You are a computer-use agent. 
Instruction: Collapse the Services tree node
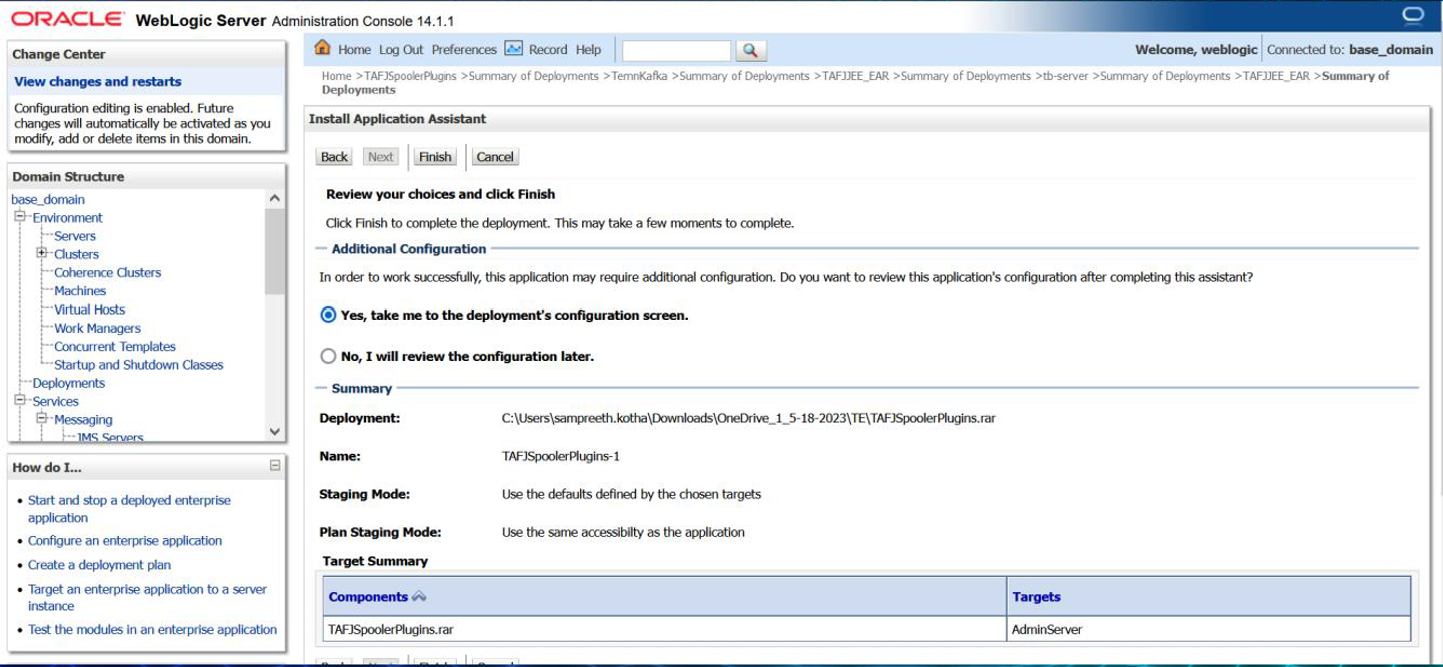point(19,401)
